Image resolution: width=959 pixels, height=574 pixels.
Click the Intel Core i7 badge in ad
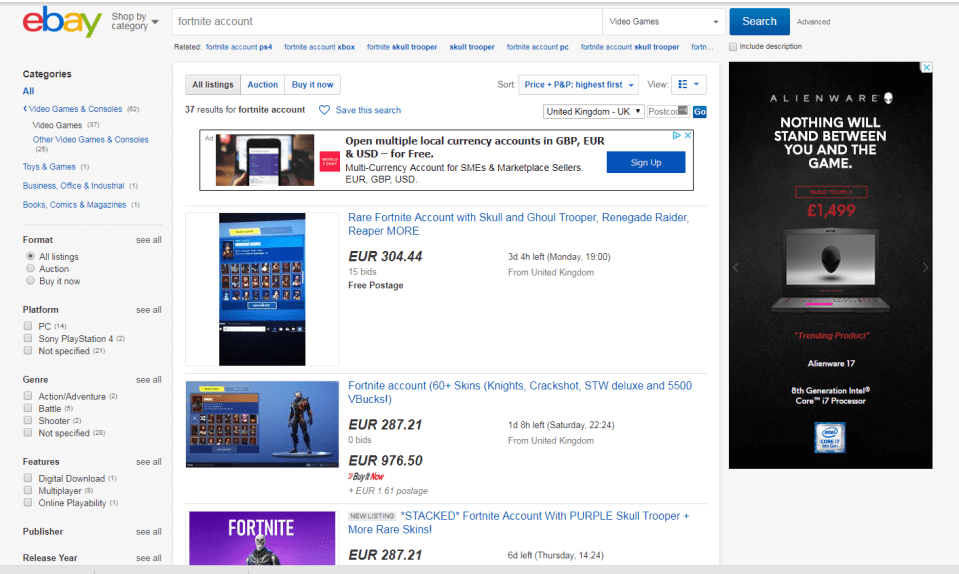coord(830,438)
